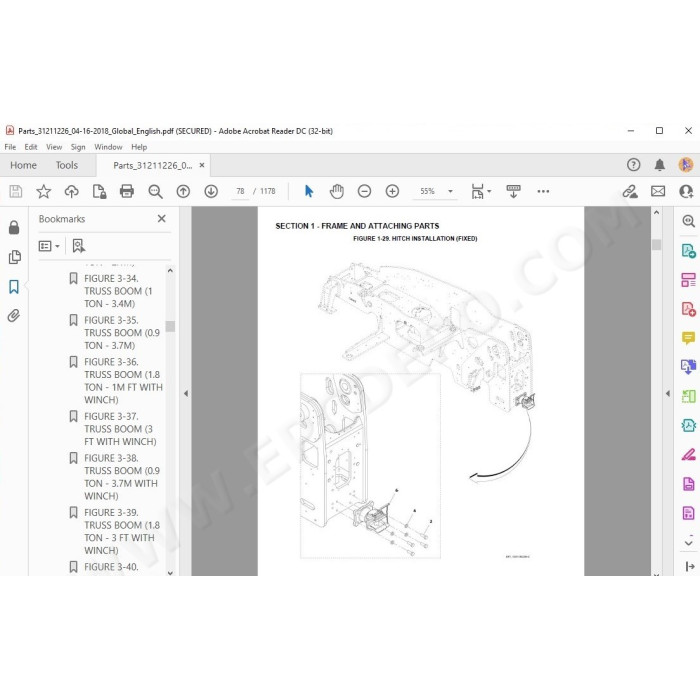Image resolution: width=700 pixels, height=700 pixels.
Task: Find the current bookmark icon
Action: pos(79,246)
